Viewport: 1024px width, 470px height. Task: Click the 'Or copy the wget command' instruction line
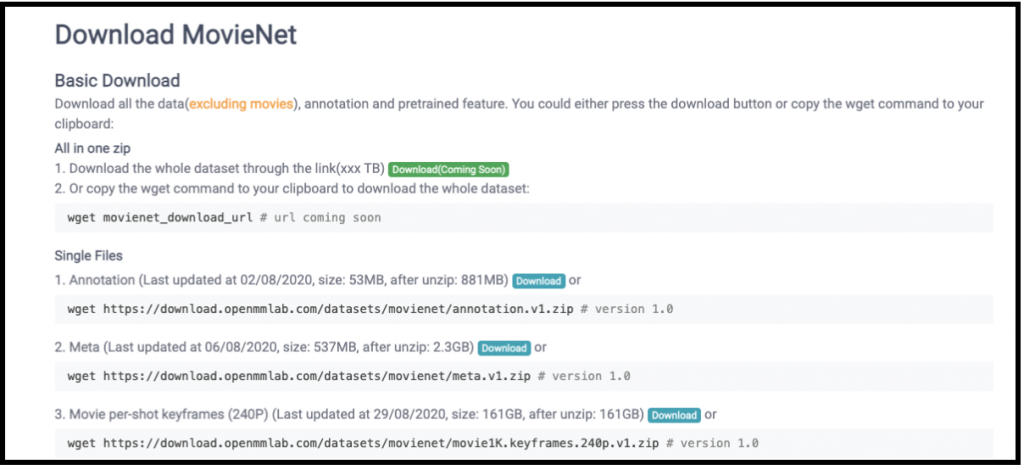pyautogui.click(x=292, y=188)
